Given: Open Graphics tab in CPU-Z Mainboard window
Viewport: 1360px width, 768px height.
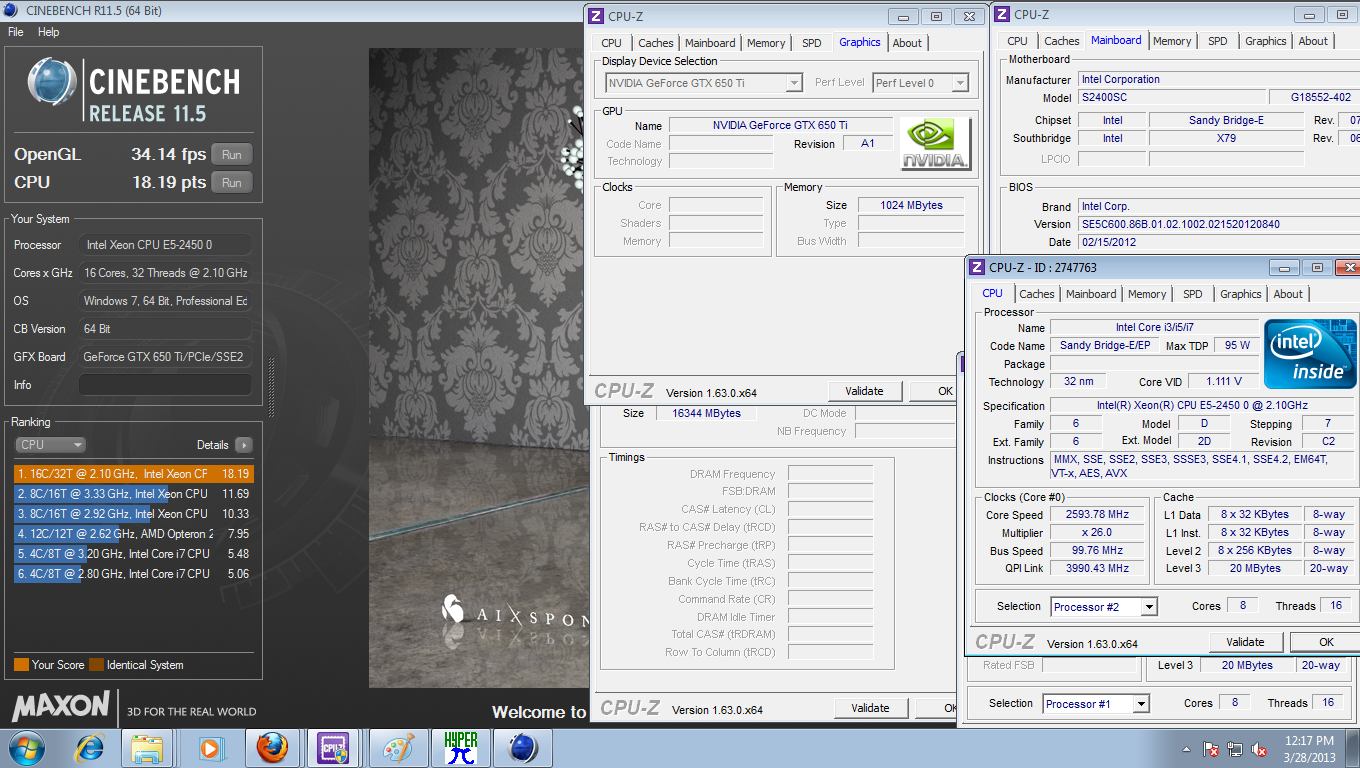Looking at the screenshot, I should (x=1265, y=41).
